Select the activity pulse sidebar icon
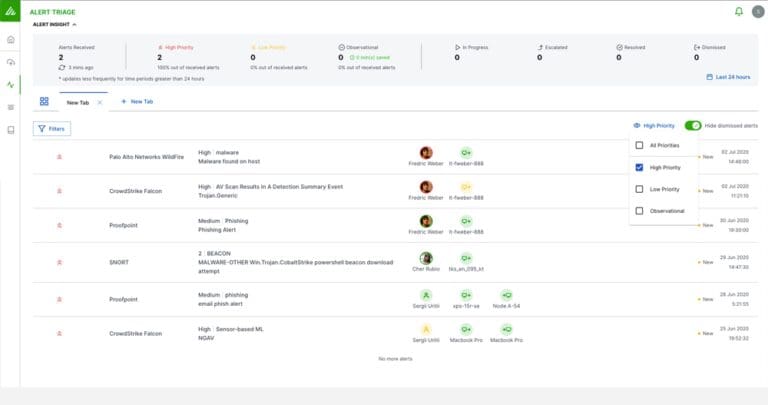The width and height of the screenshot is (768, 405). click(x=10, y=85)
